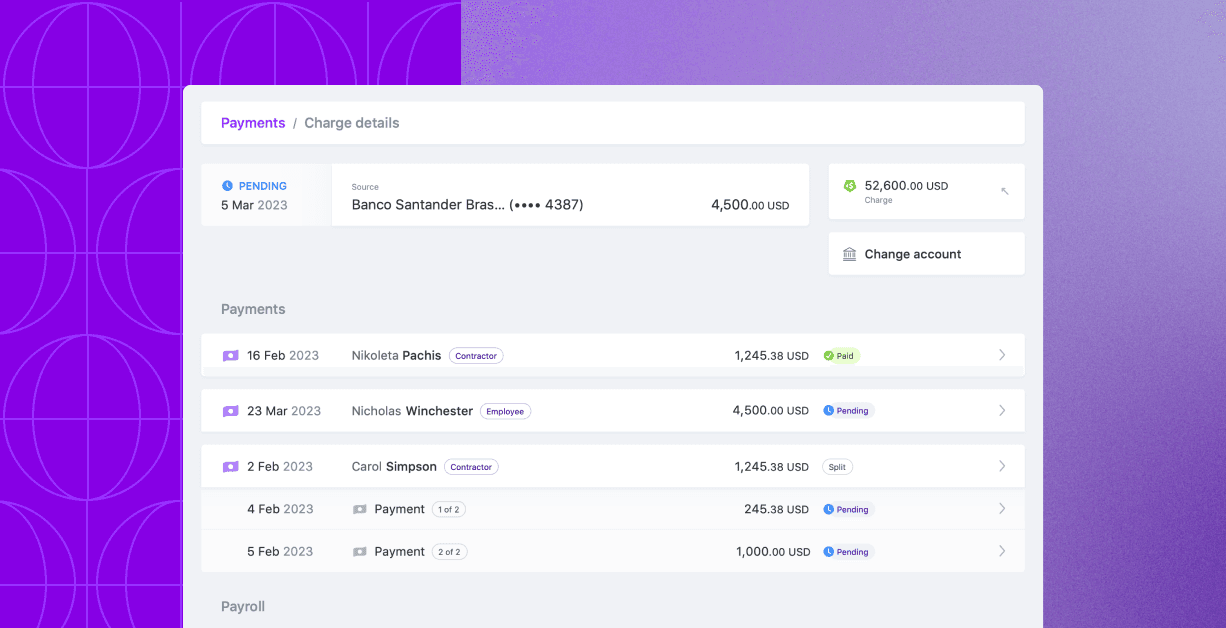Click the gray payment icon on 4 Feb row
This screenshot has width=1226, height=628.
coord(360,509)
